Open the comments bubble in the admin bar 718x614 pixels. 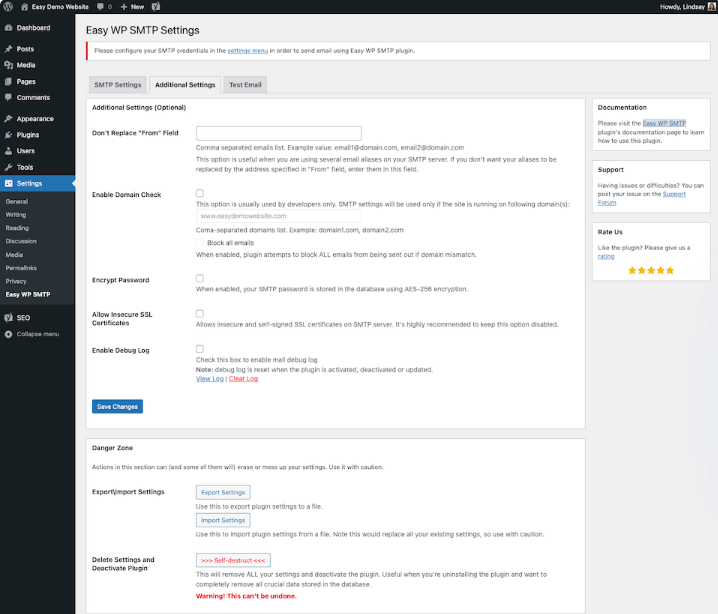click(100, 7)
